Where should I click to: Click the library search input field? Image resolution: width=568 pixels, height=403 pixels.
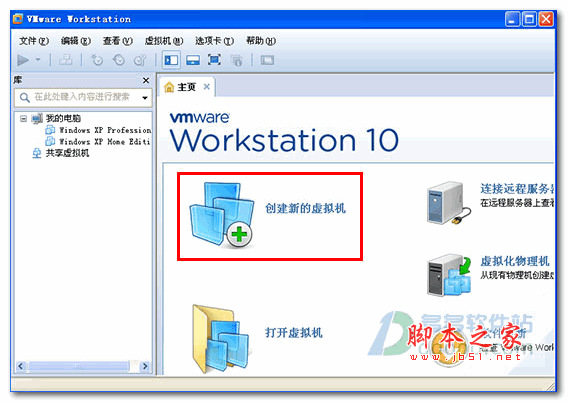coord(83,97)
